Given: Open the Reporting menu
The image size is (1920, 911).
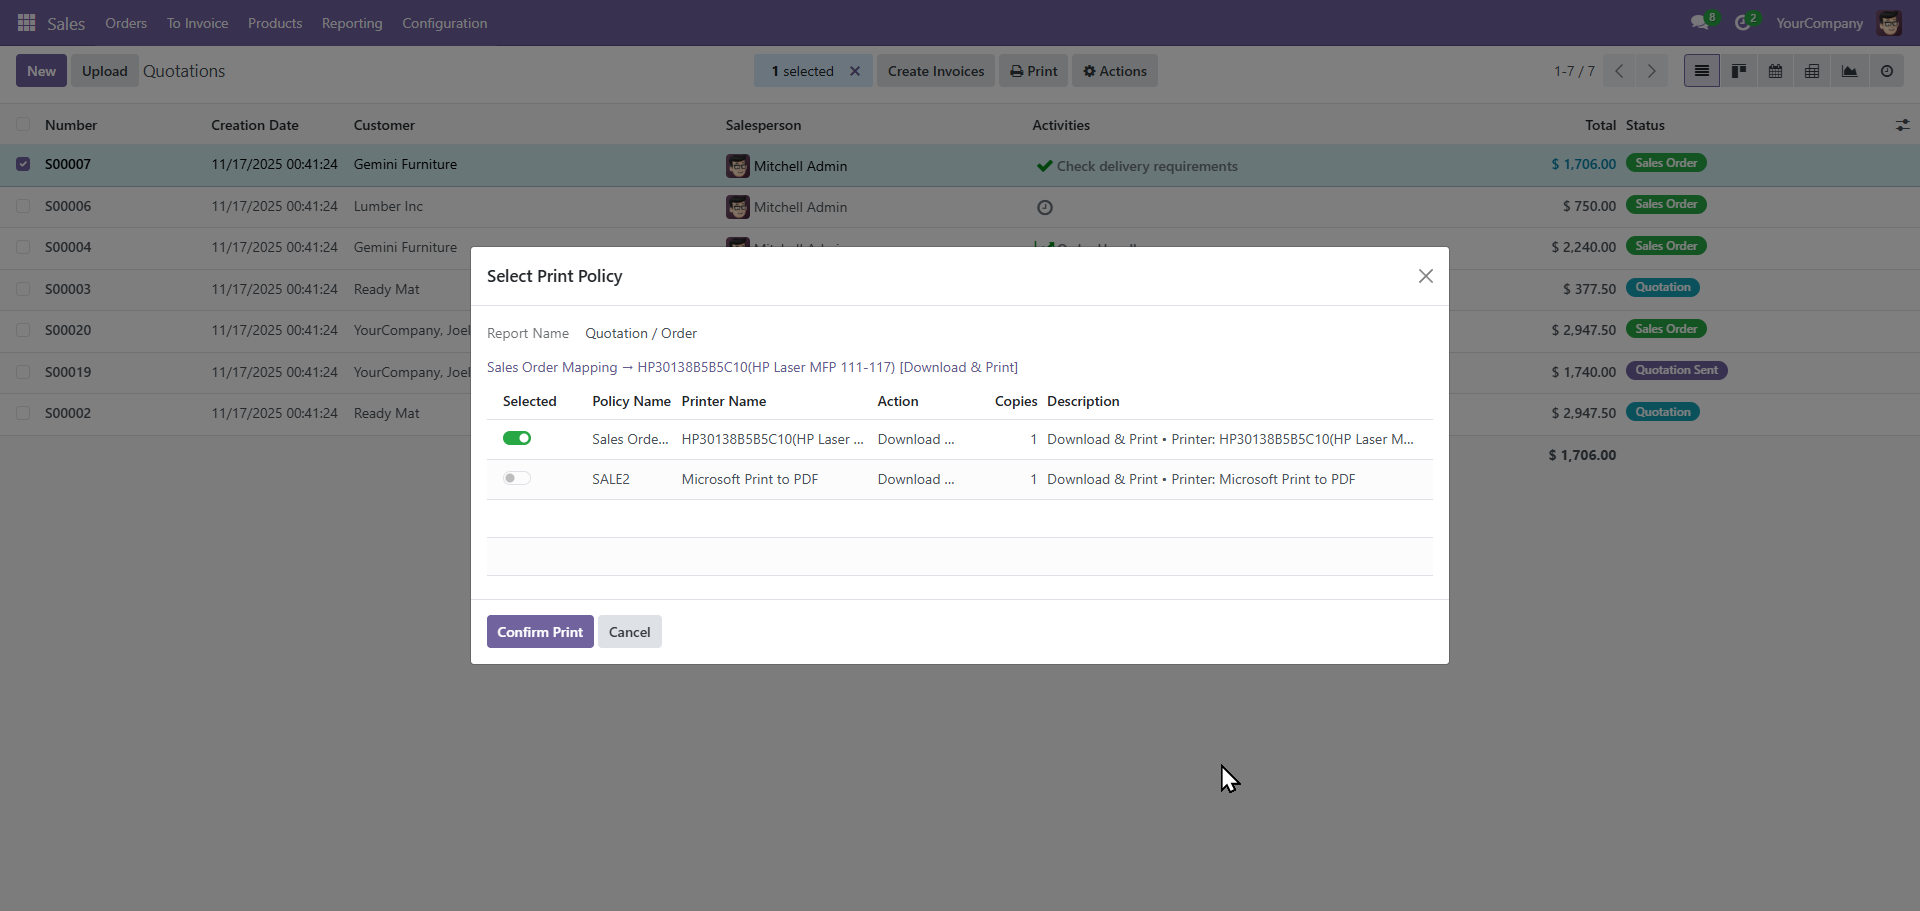Looking at the screenshot, I should point(352,23).
